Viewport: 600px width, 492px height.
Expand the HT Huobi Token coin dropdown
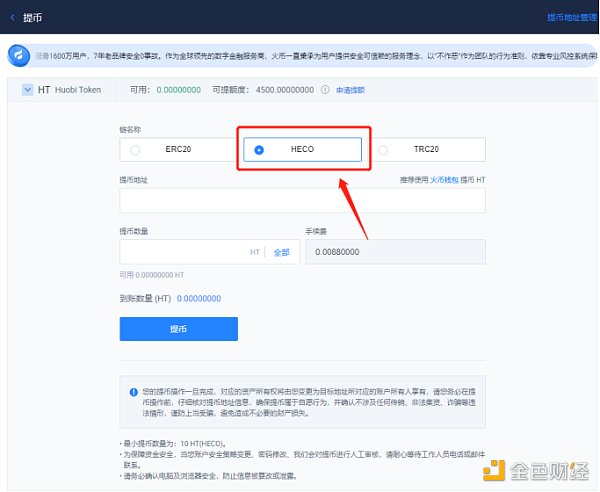[27, 89]
